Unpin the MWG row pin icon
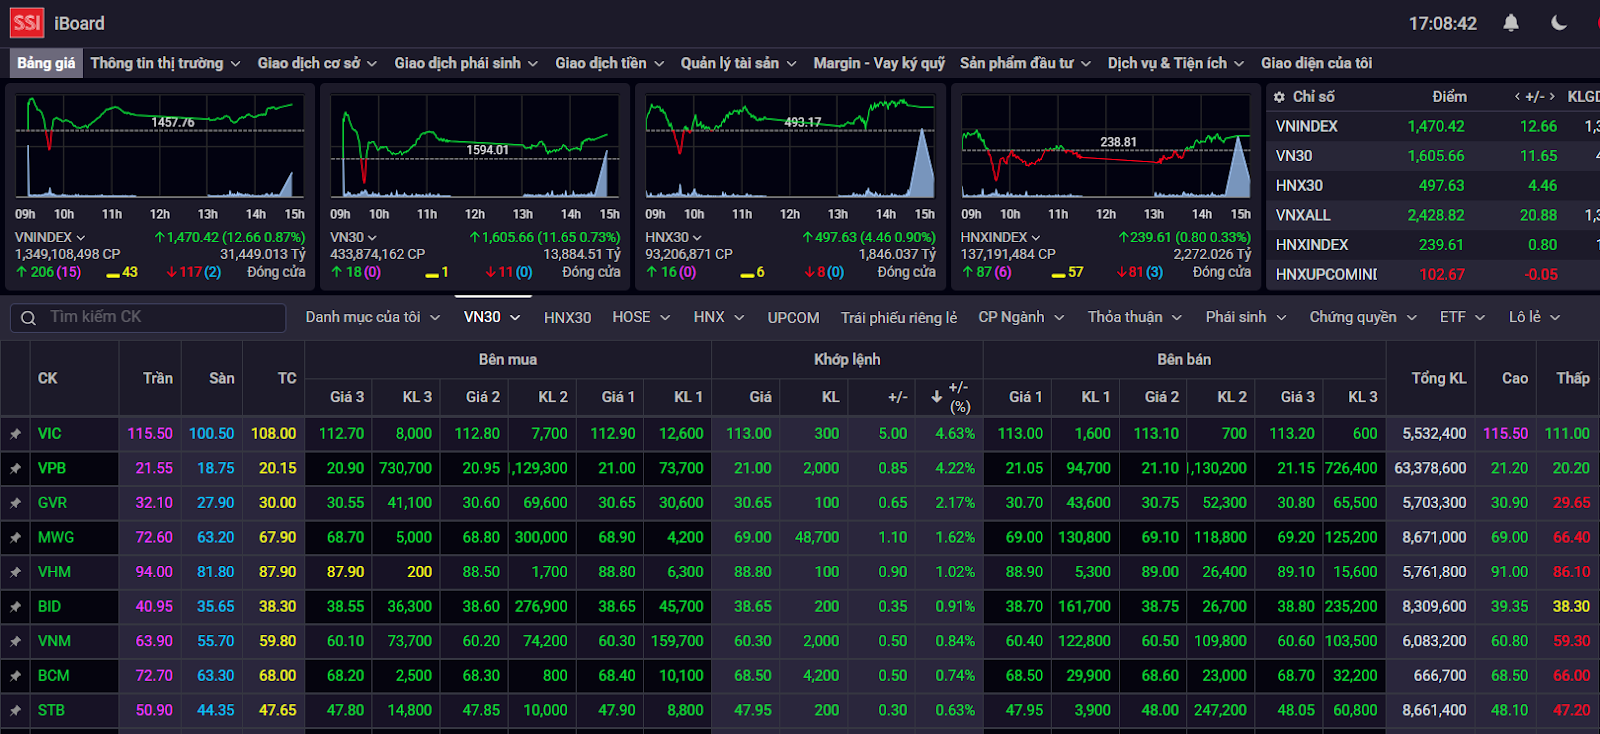Image resolution: width=1600 pixels, height=734 pixels. (x=15, y=538)
